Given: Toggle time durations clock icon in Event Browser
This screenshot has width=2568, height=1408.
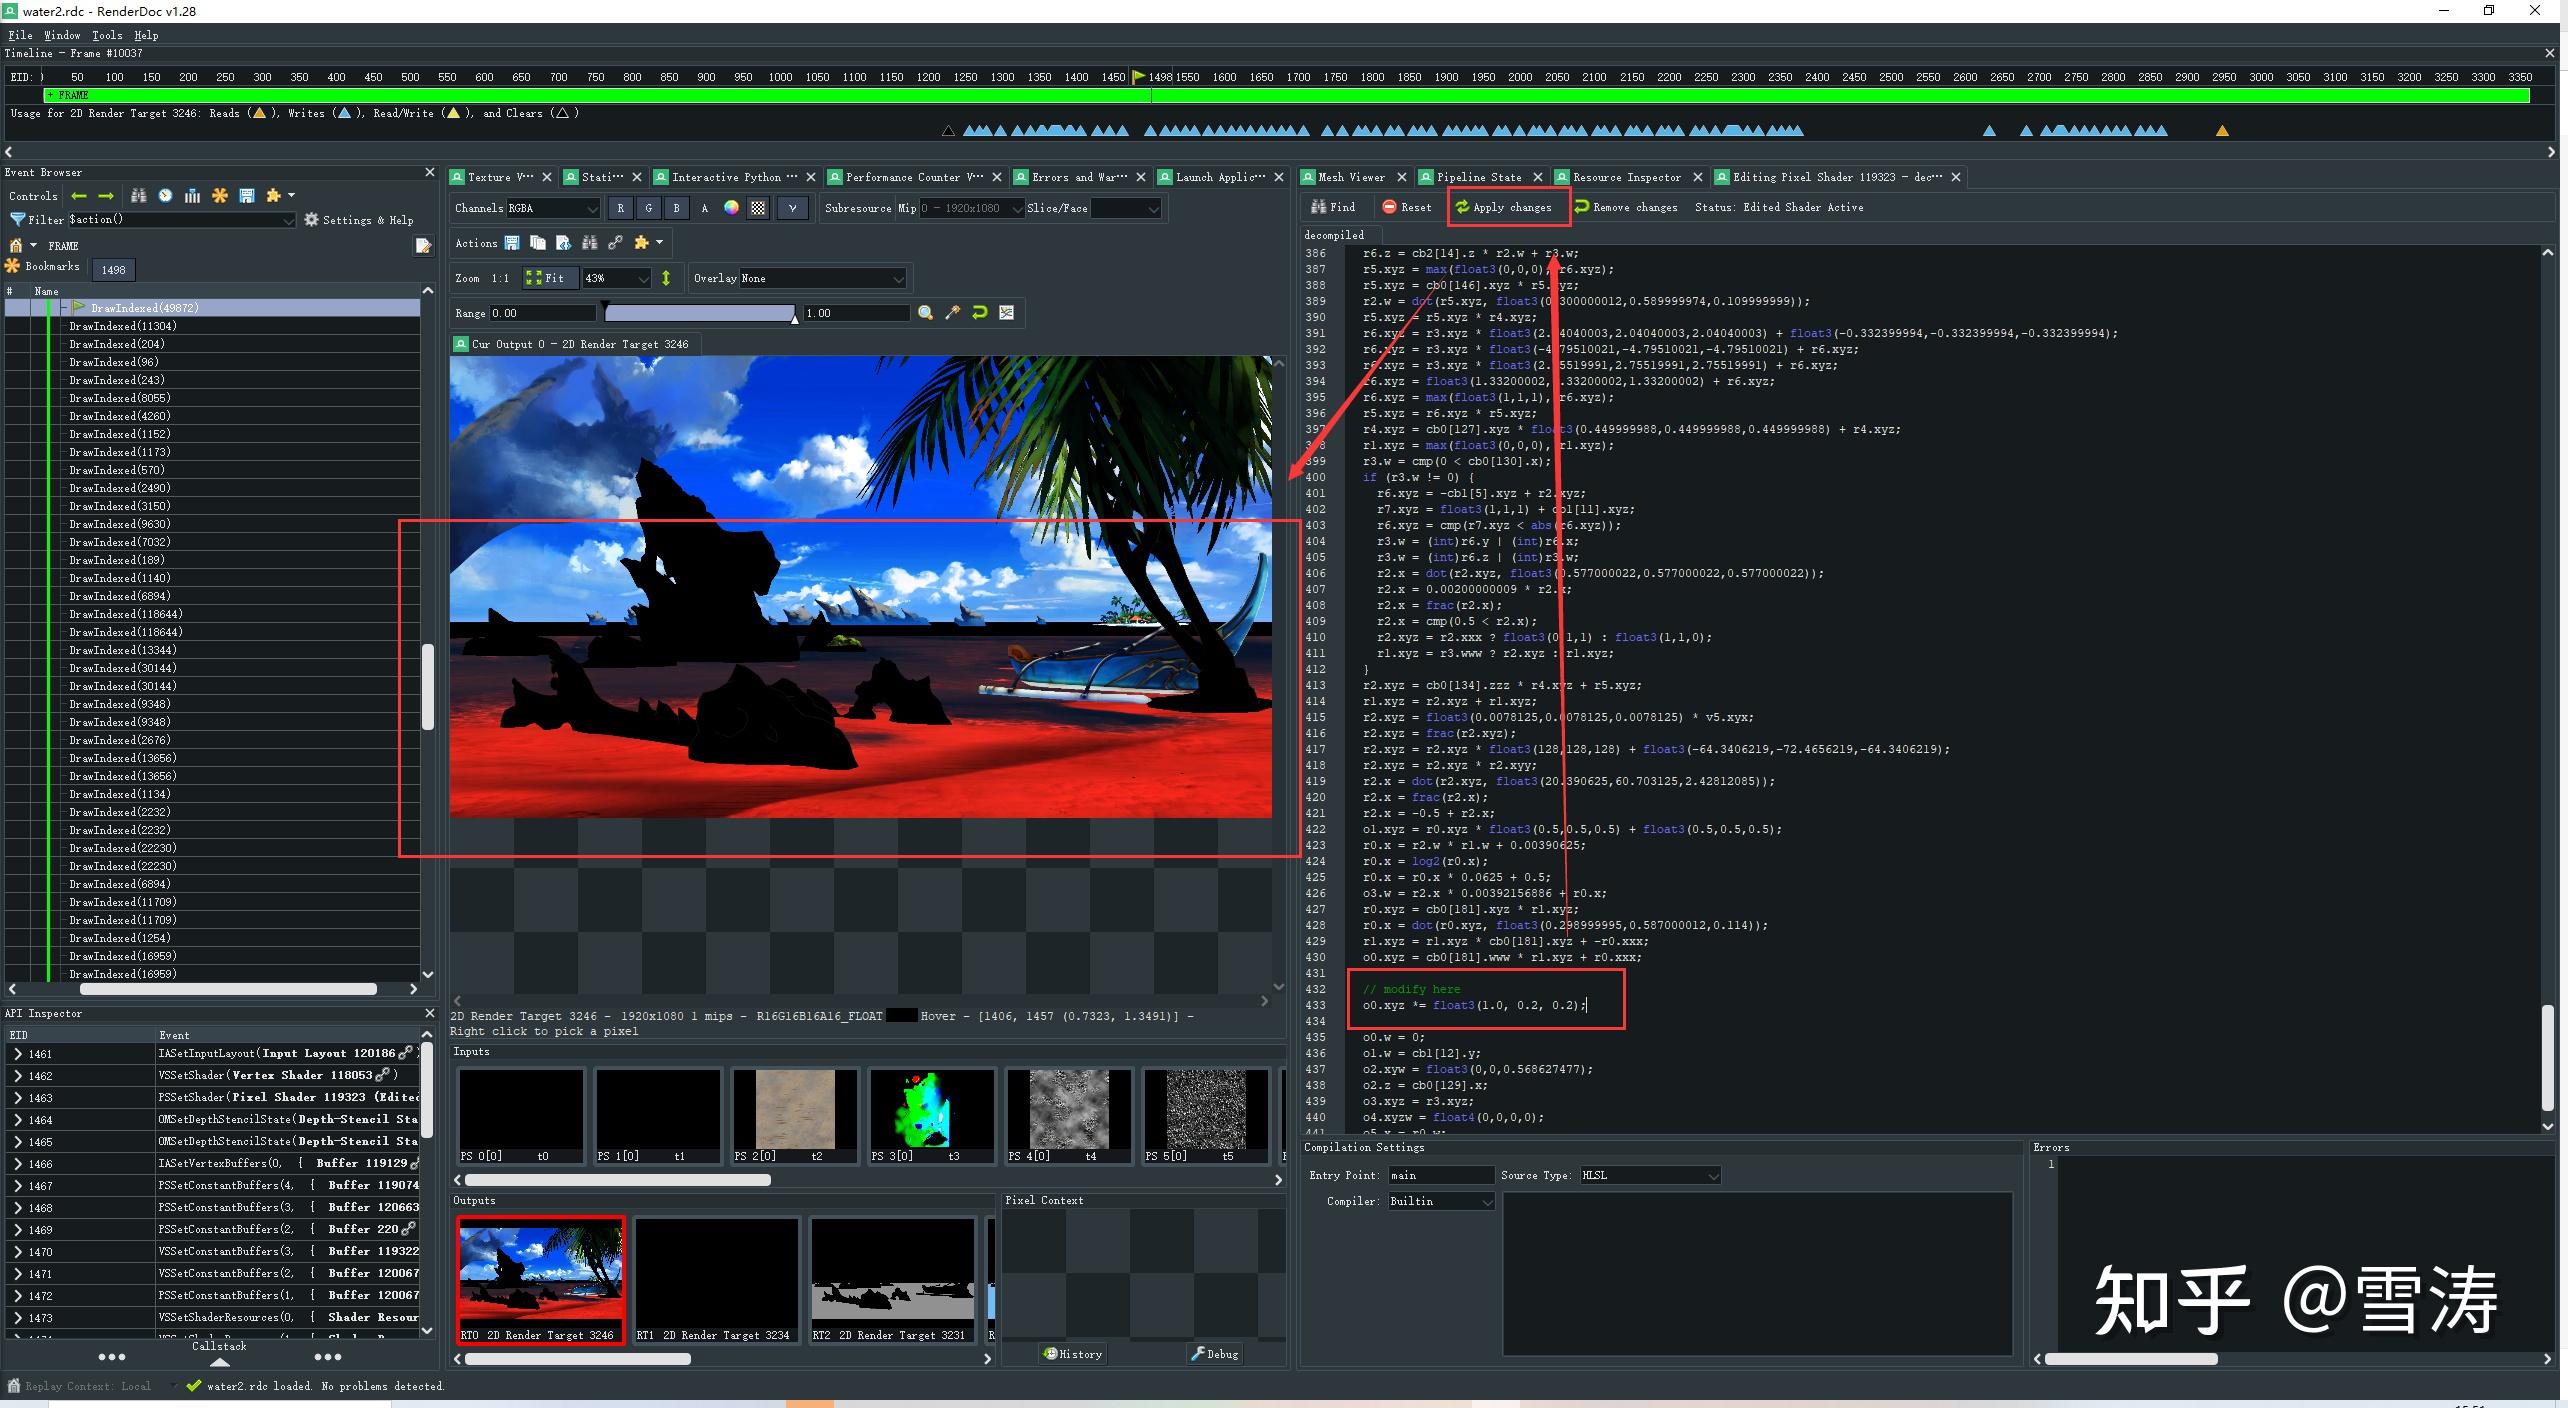Looking at the screenshot, I should (166, 196).
